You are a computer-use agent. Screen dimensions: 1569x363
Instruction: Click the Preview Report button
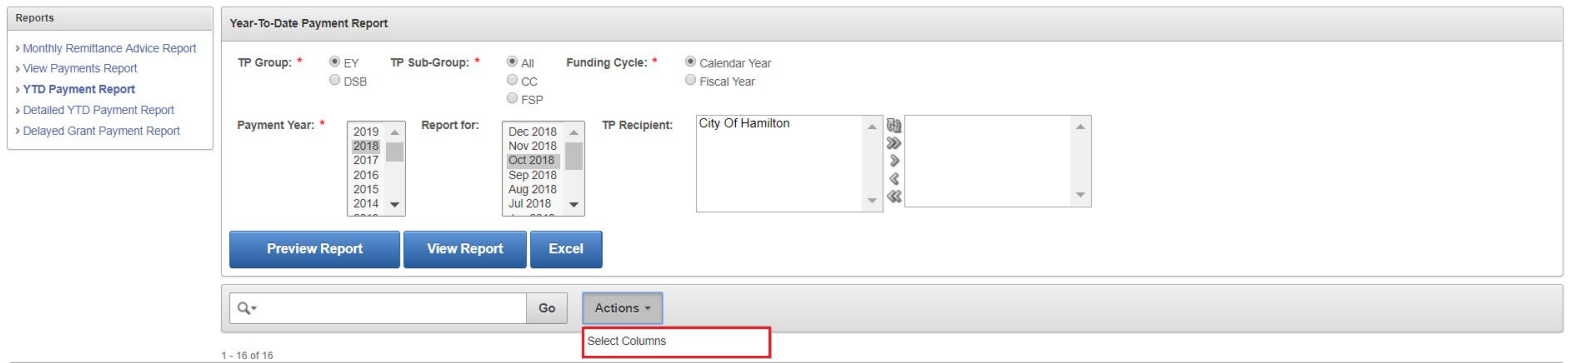click(314, 249)
